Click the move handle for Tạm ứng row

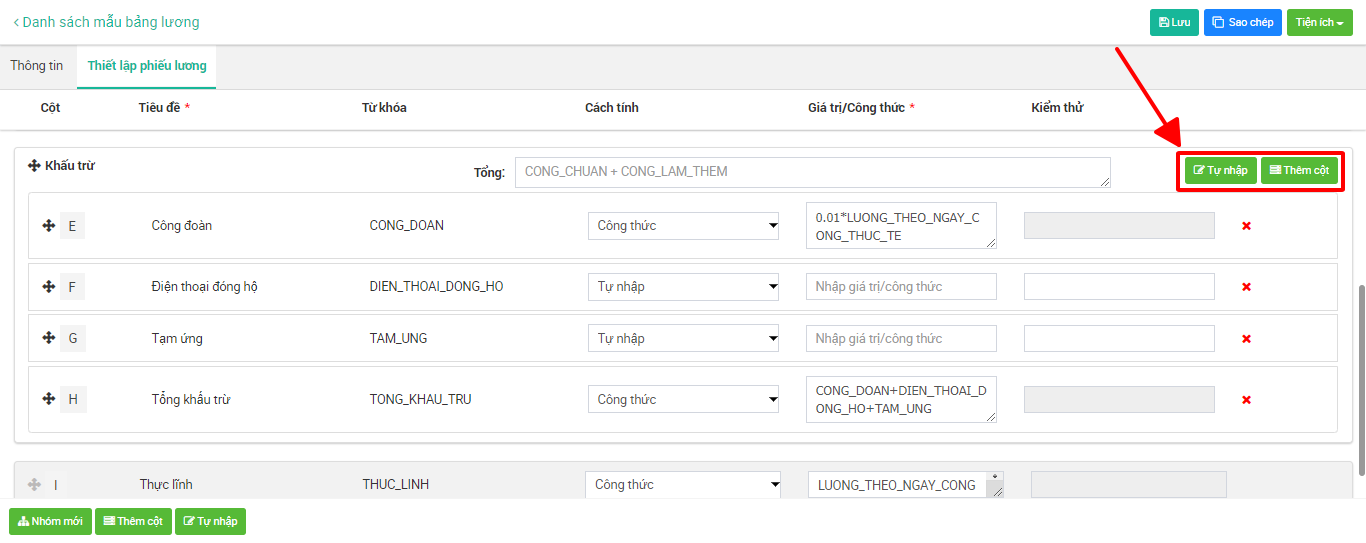(48, 338)
